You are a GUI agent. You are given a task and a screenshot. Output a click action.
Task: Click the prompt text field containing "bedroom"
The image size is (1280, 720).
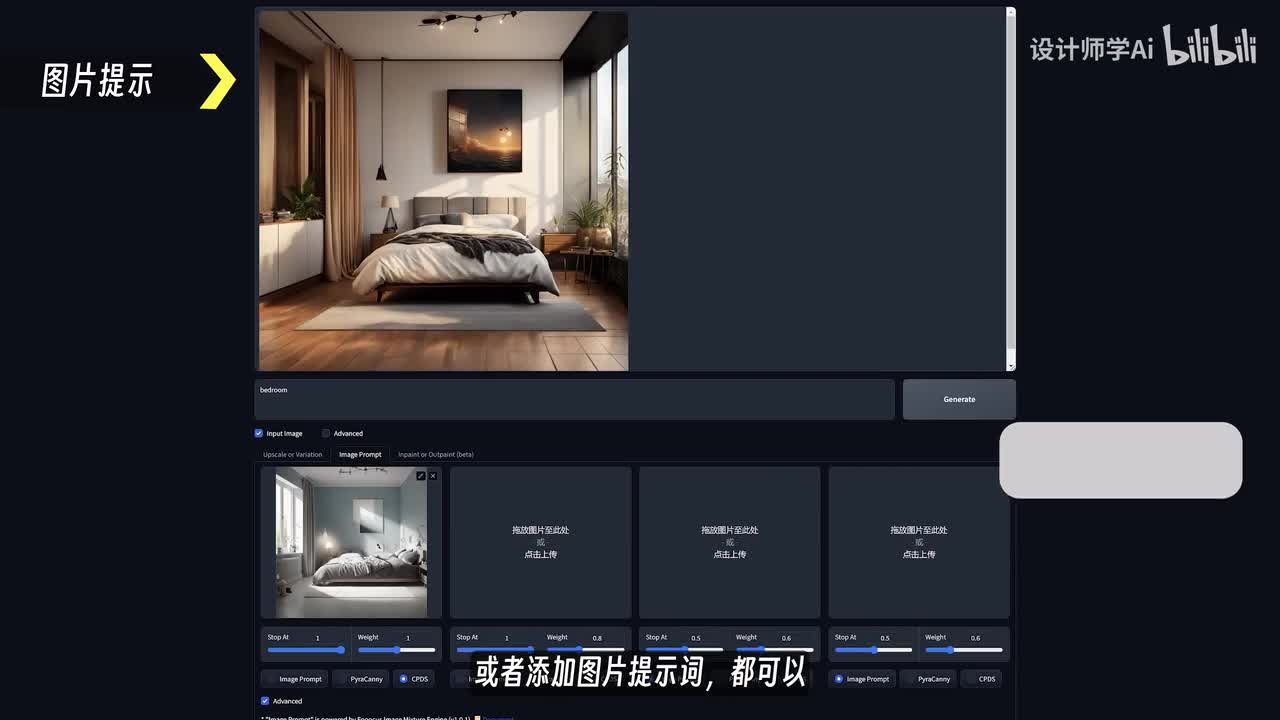pyautogui.click(x=574, y=399)
